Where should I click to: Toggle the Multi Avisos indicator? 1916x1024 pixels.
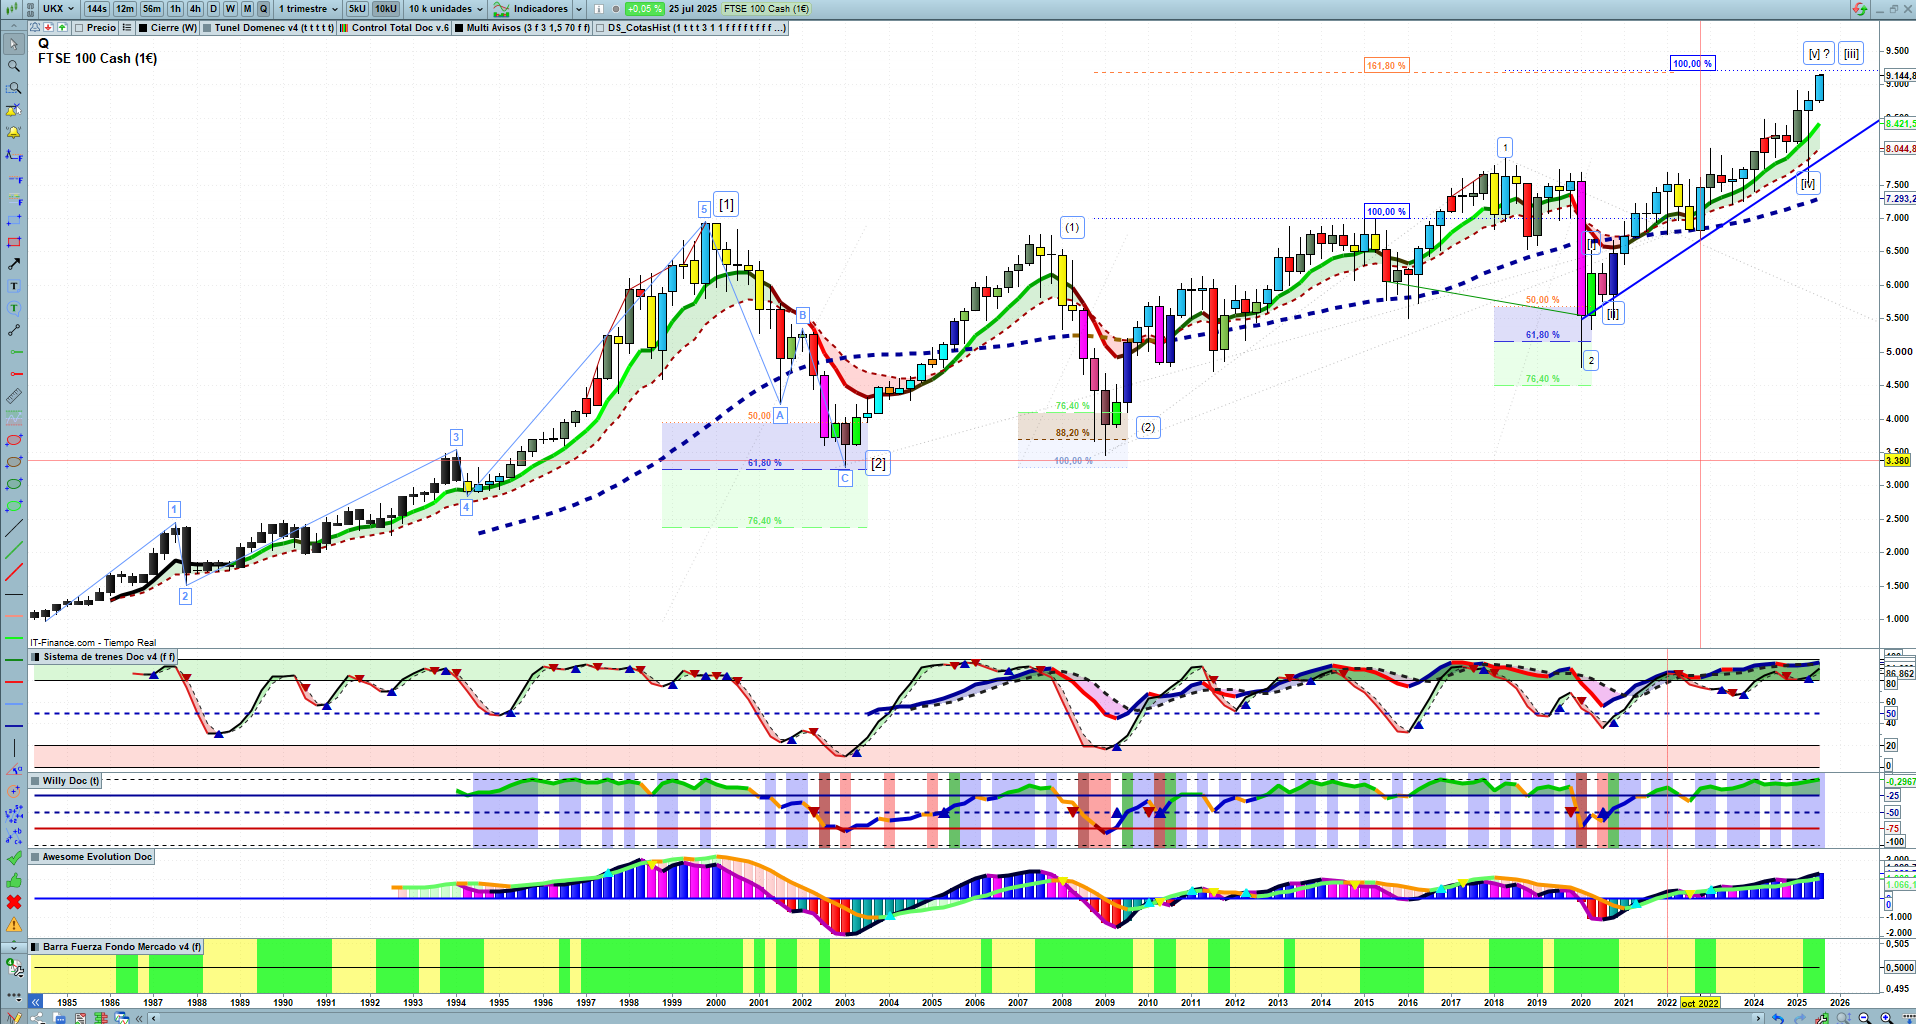(x=523, y=28)
